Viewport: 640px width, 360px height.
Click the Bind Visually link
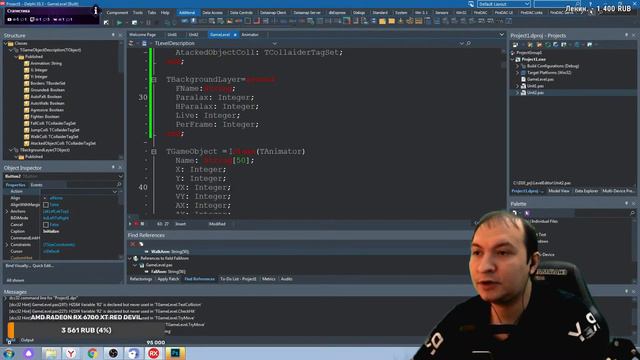(x=18, y=266)
